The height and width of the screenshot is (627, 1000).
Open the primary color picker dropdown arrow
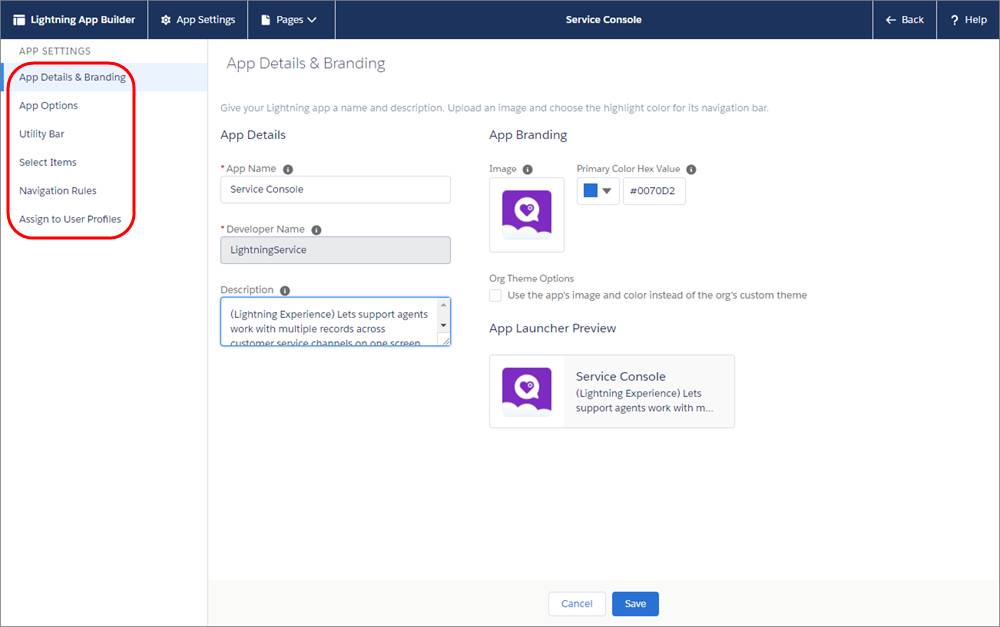tap(607, 191)
